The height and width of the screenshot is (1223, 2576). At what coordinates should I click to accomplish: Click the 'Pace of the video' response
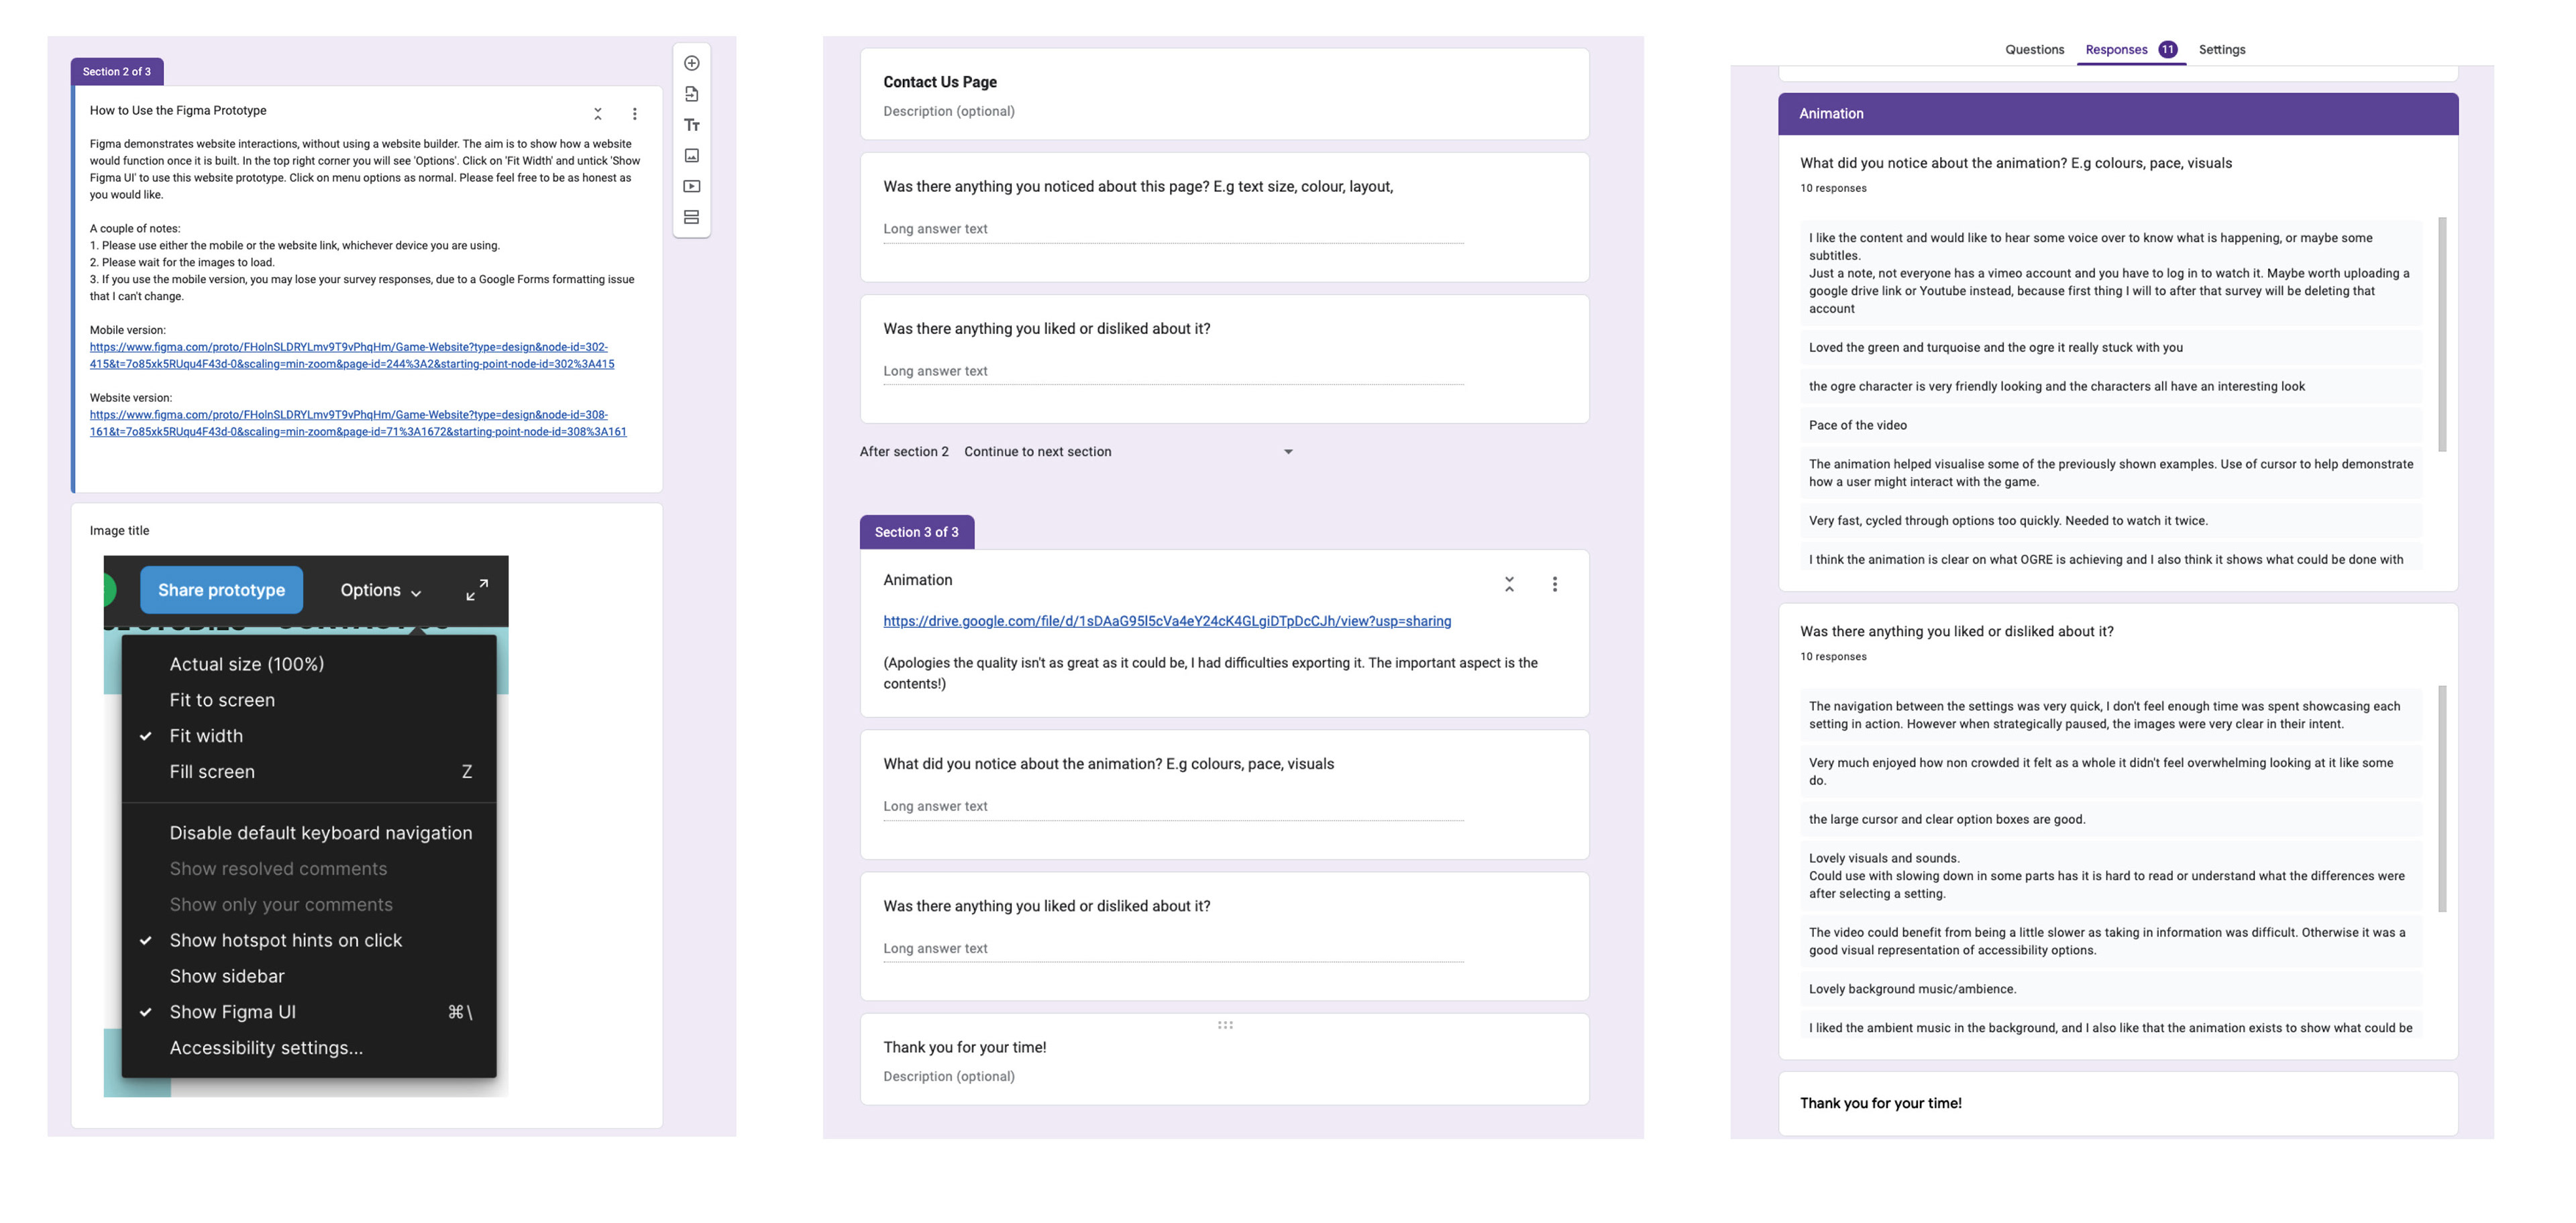coord(2110,425)
